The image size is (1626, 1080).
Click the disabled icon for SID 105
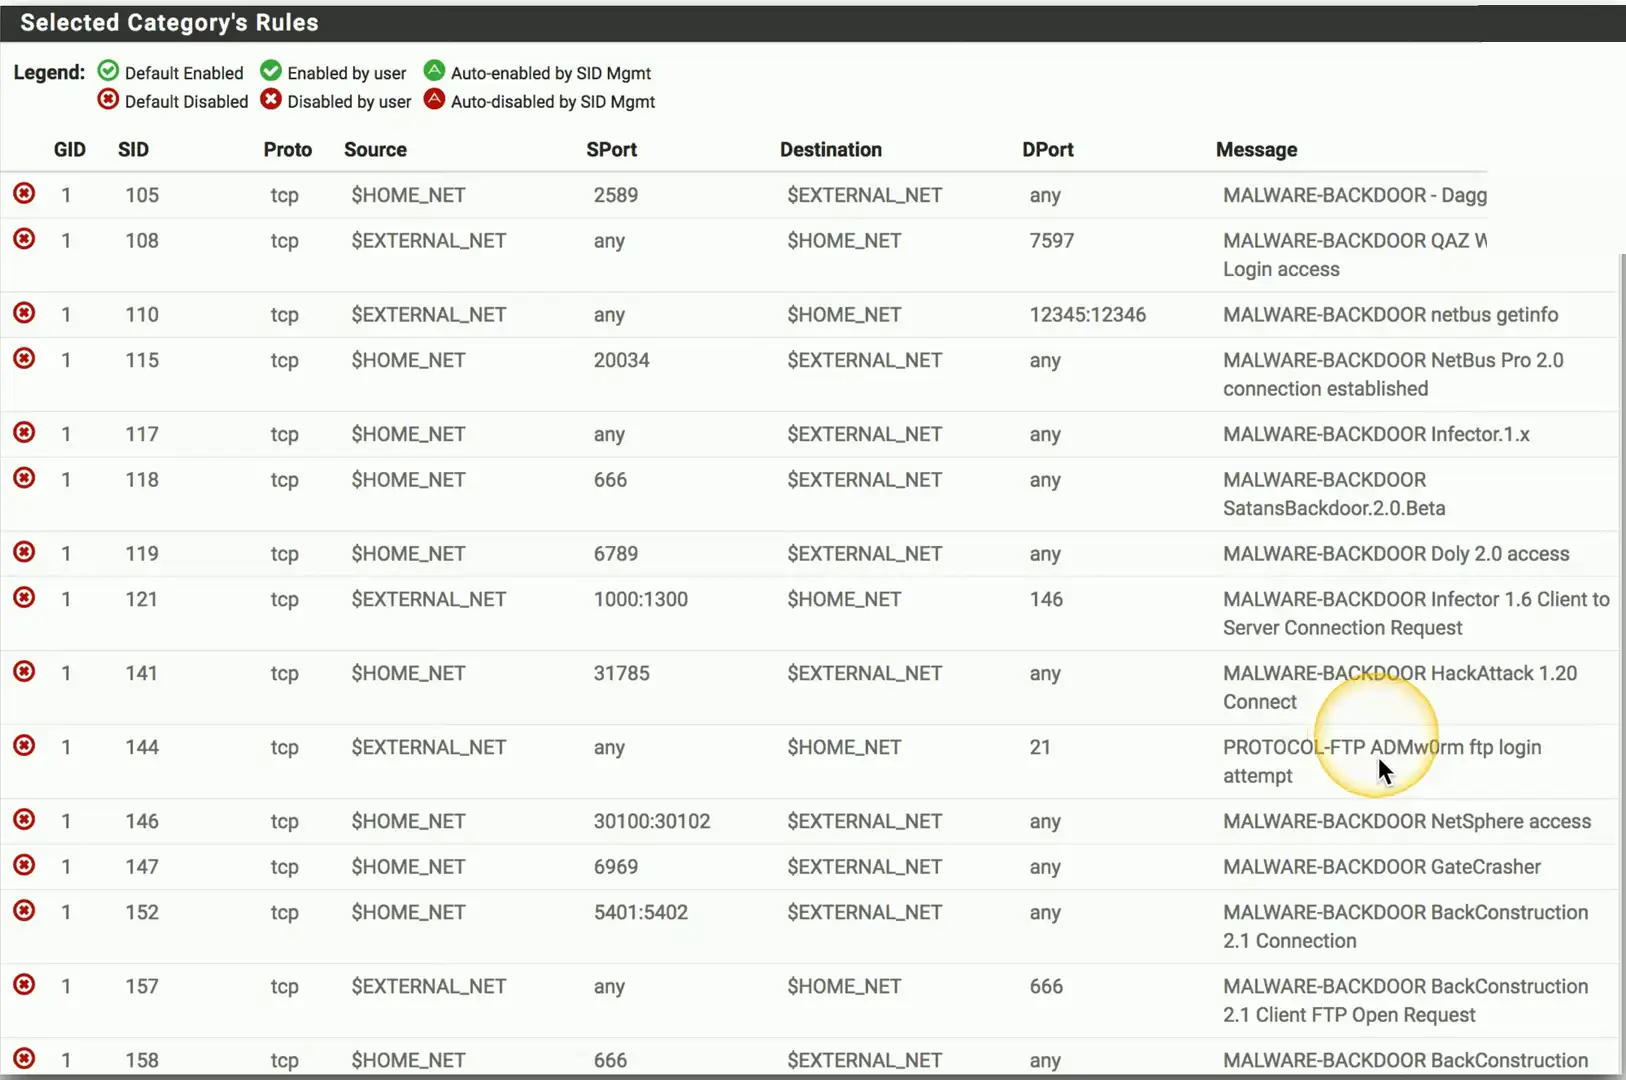pyautogui.click(x=24, y=193)
